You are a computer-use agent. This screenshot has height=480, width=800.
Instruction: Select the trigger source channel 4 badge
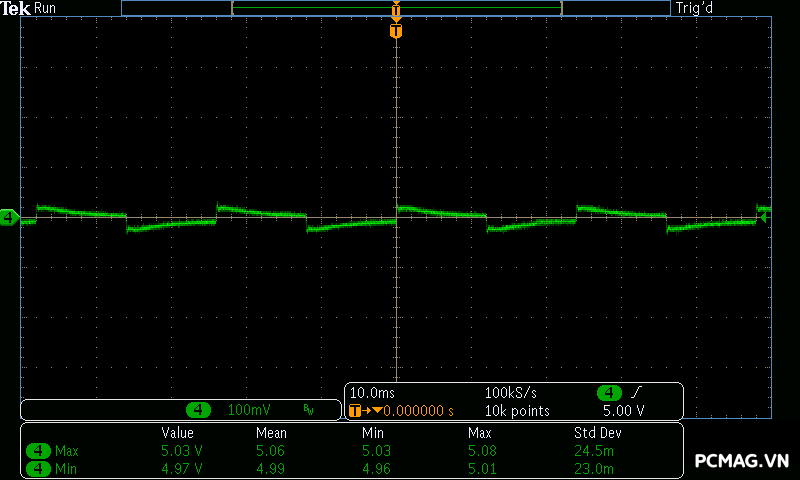pyautogui.click(x=609, y=393)
